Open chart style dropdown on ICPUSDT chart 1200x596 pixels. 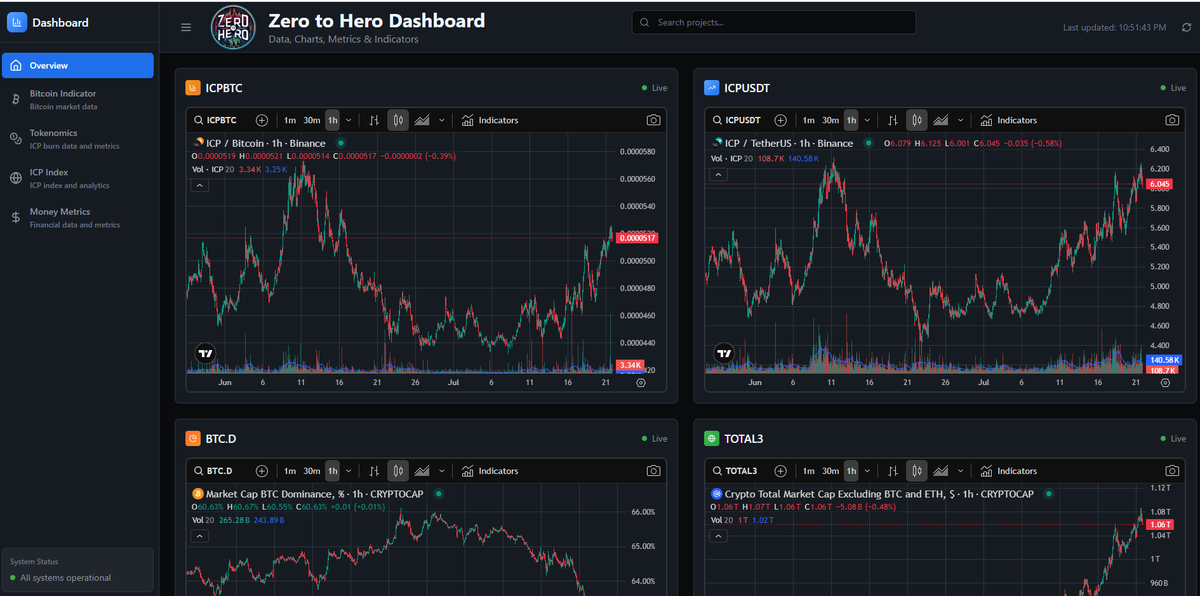coord(961,120)
